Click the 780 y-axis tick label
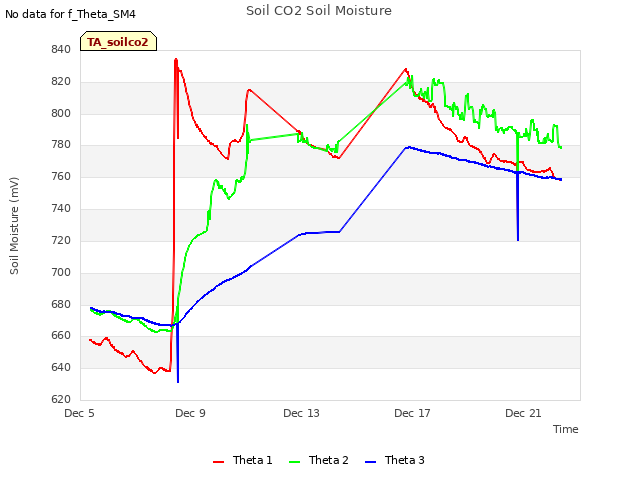Image resolution: width=640 pixels, height=480 pixels. pyautogui.click(x=61, y=145)
